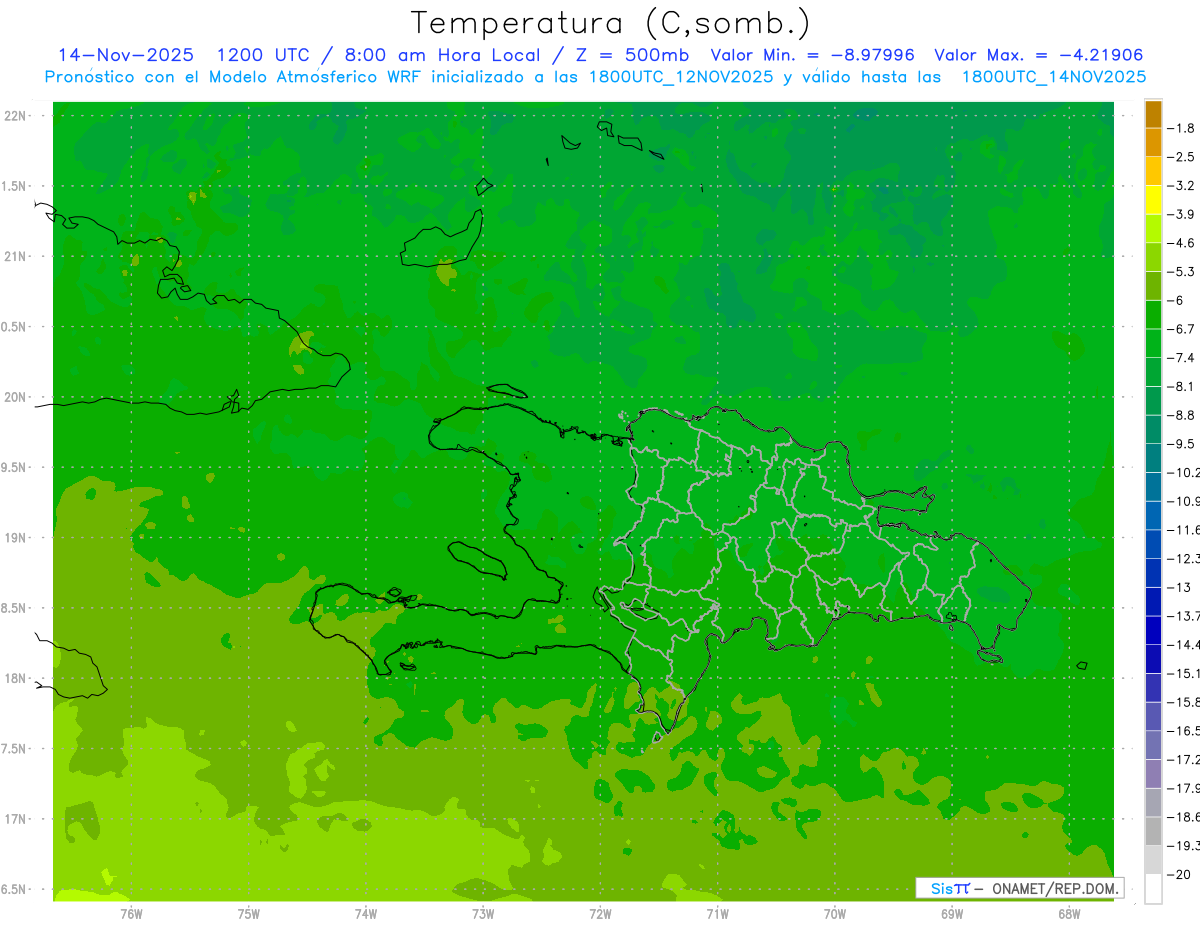Pick dark blue legend swatch between -13.7 and -14.4
1200x927 pixels.
click(1153, 630)
